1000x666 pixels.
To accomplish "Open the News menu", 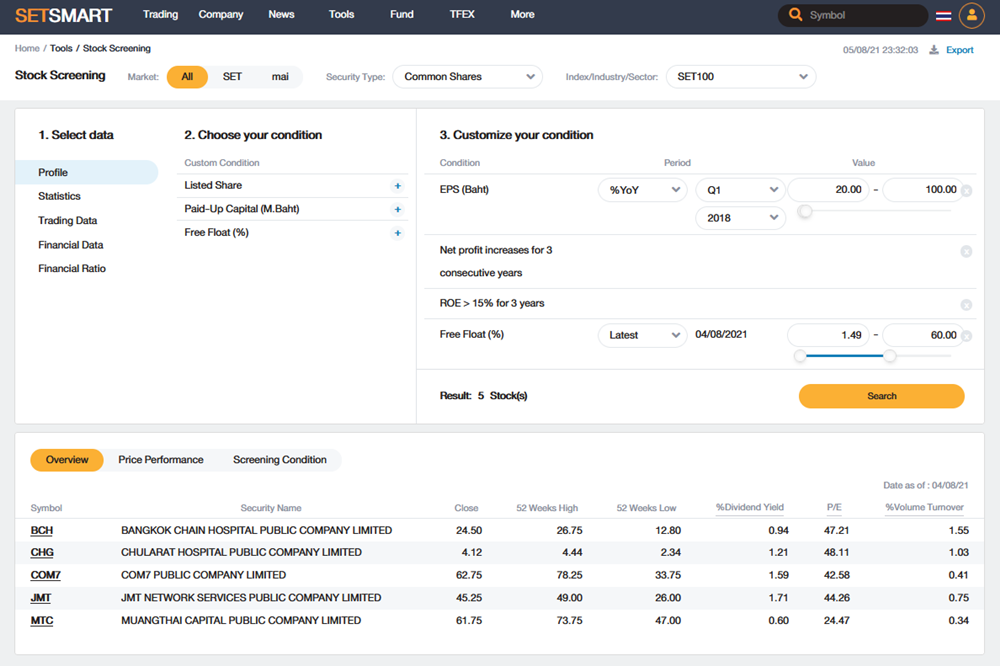I will pos(281,14).
